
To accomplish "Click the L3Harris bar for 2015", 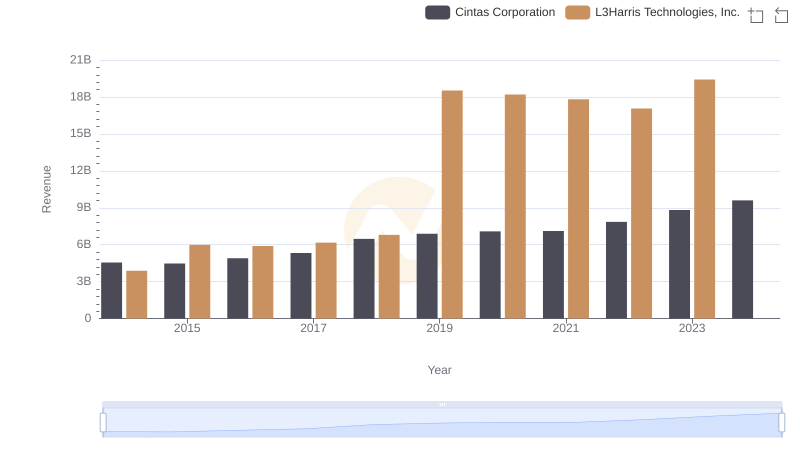I will pos(199,281).
